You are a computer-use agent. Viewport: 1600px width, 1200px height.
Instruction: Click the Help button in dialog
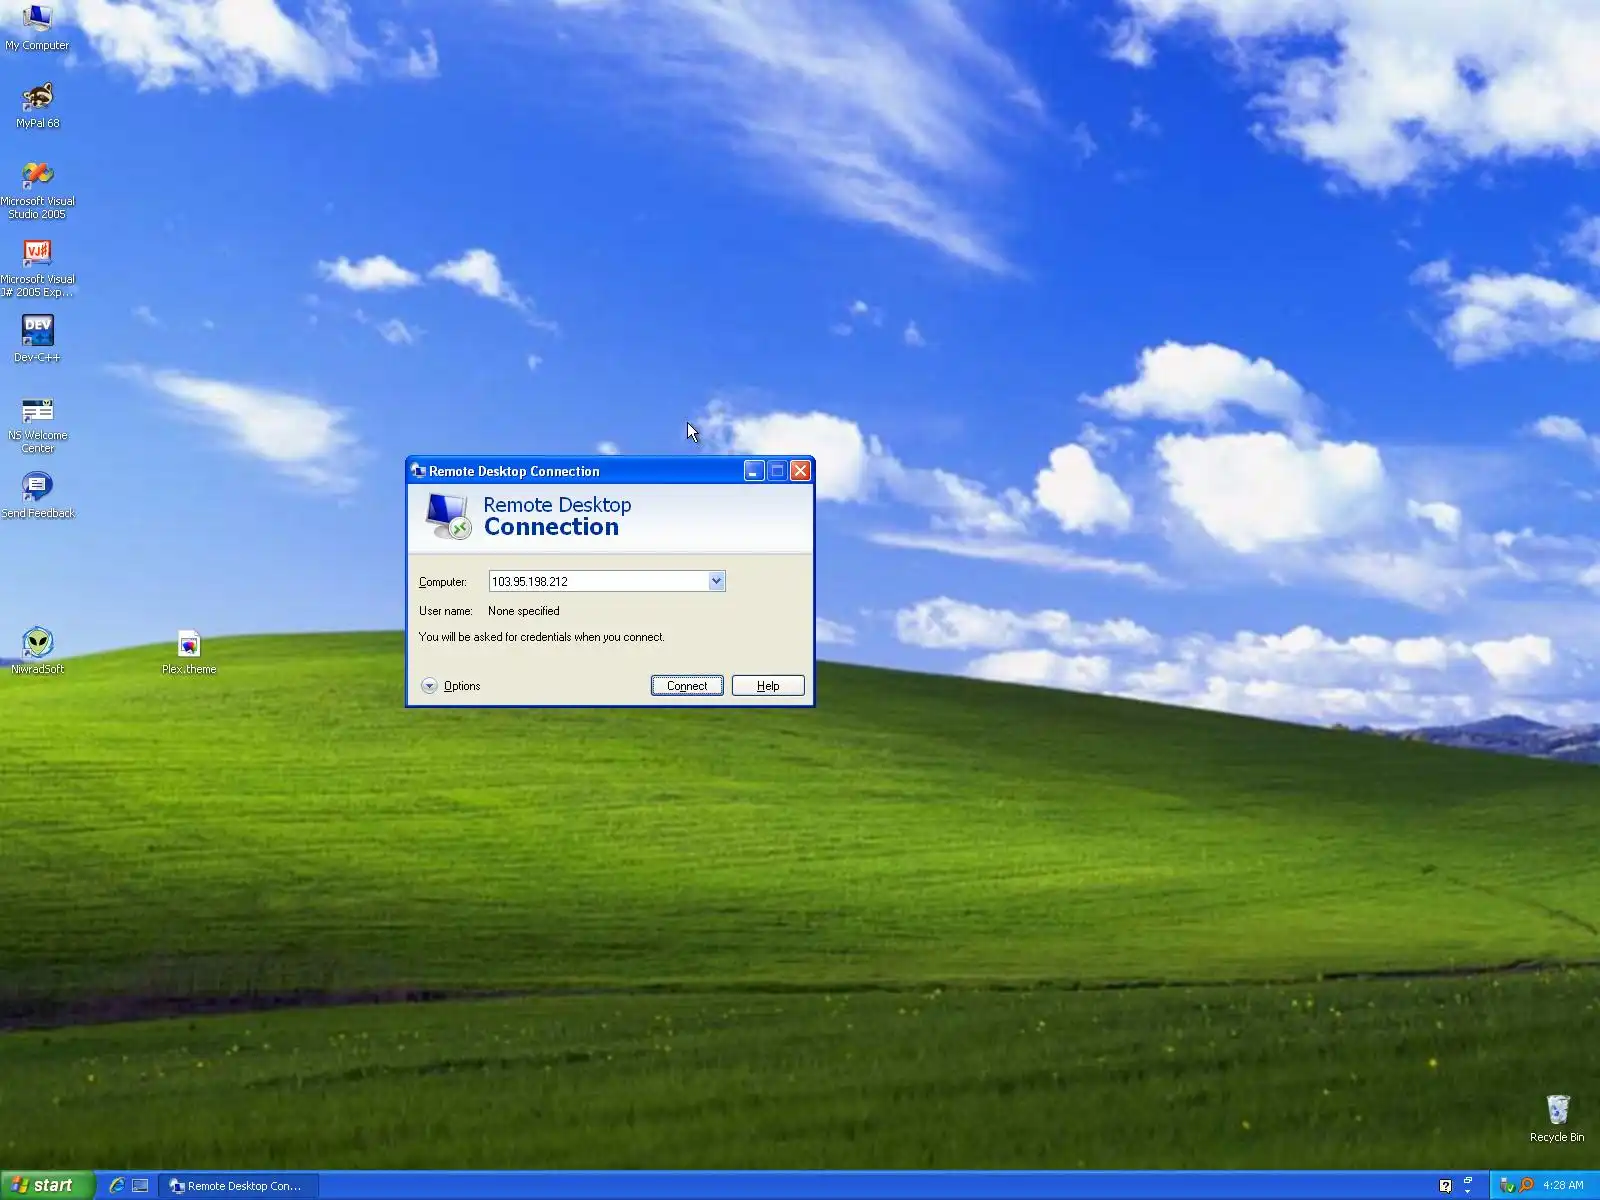[768, 686]
